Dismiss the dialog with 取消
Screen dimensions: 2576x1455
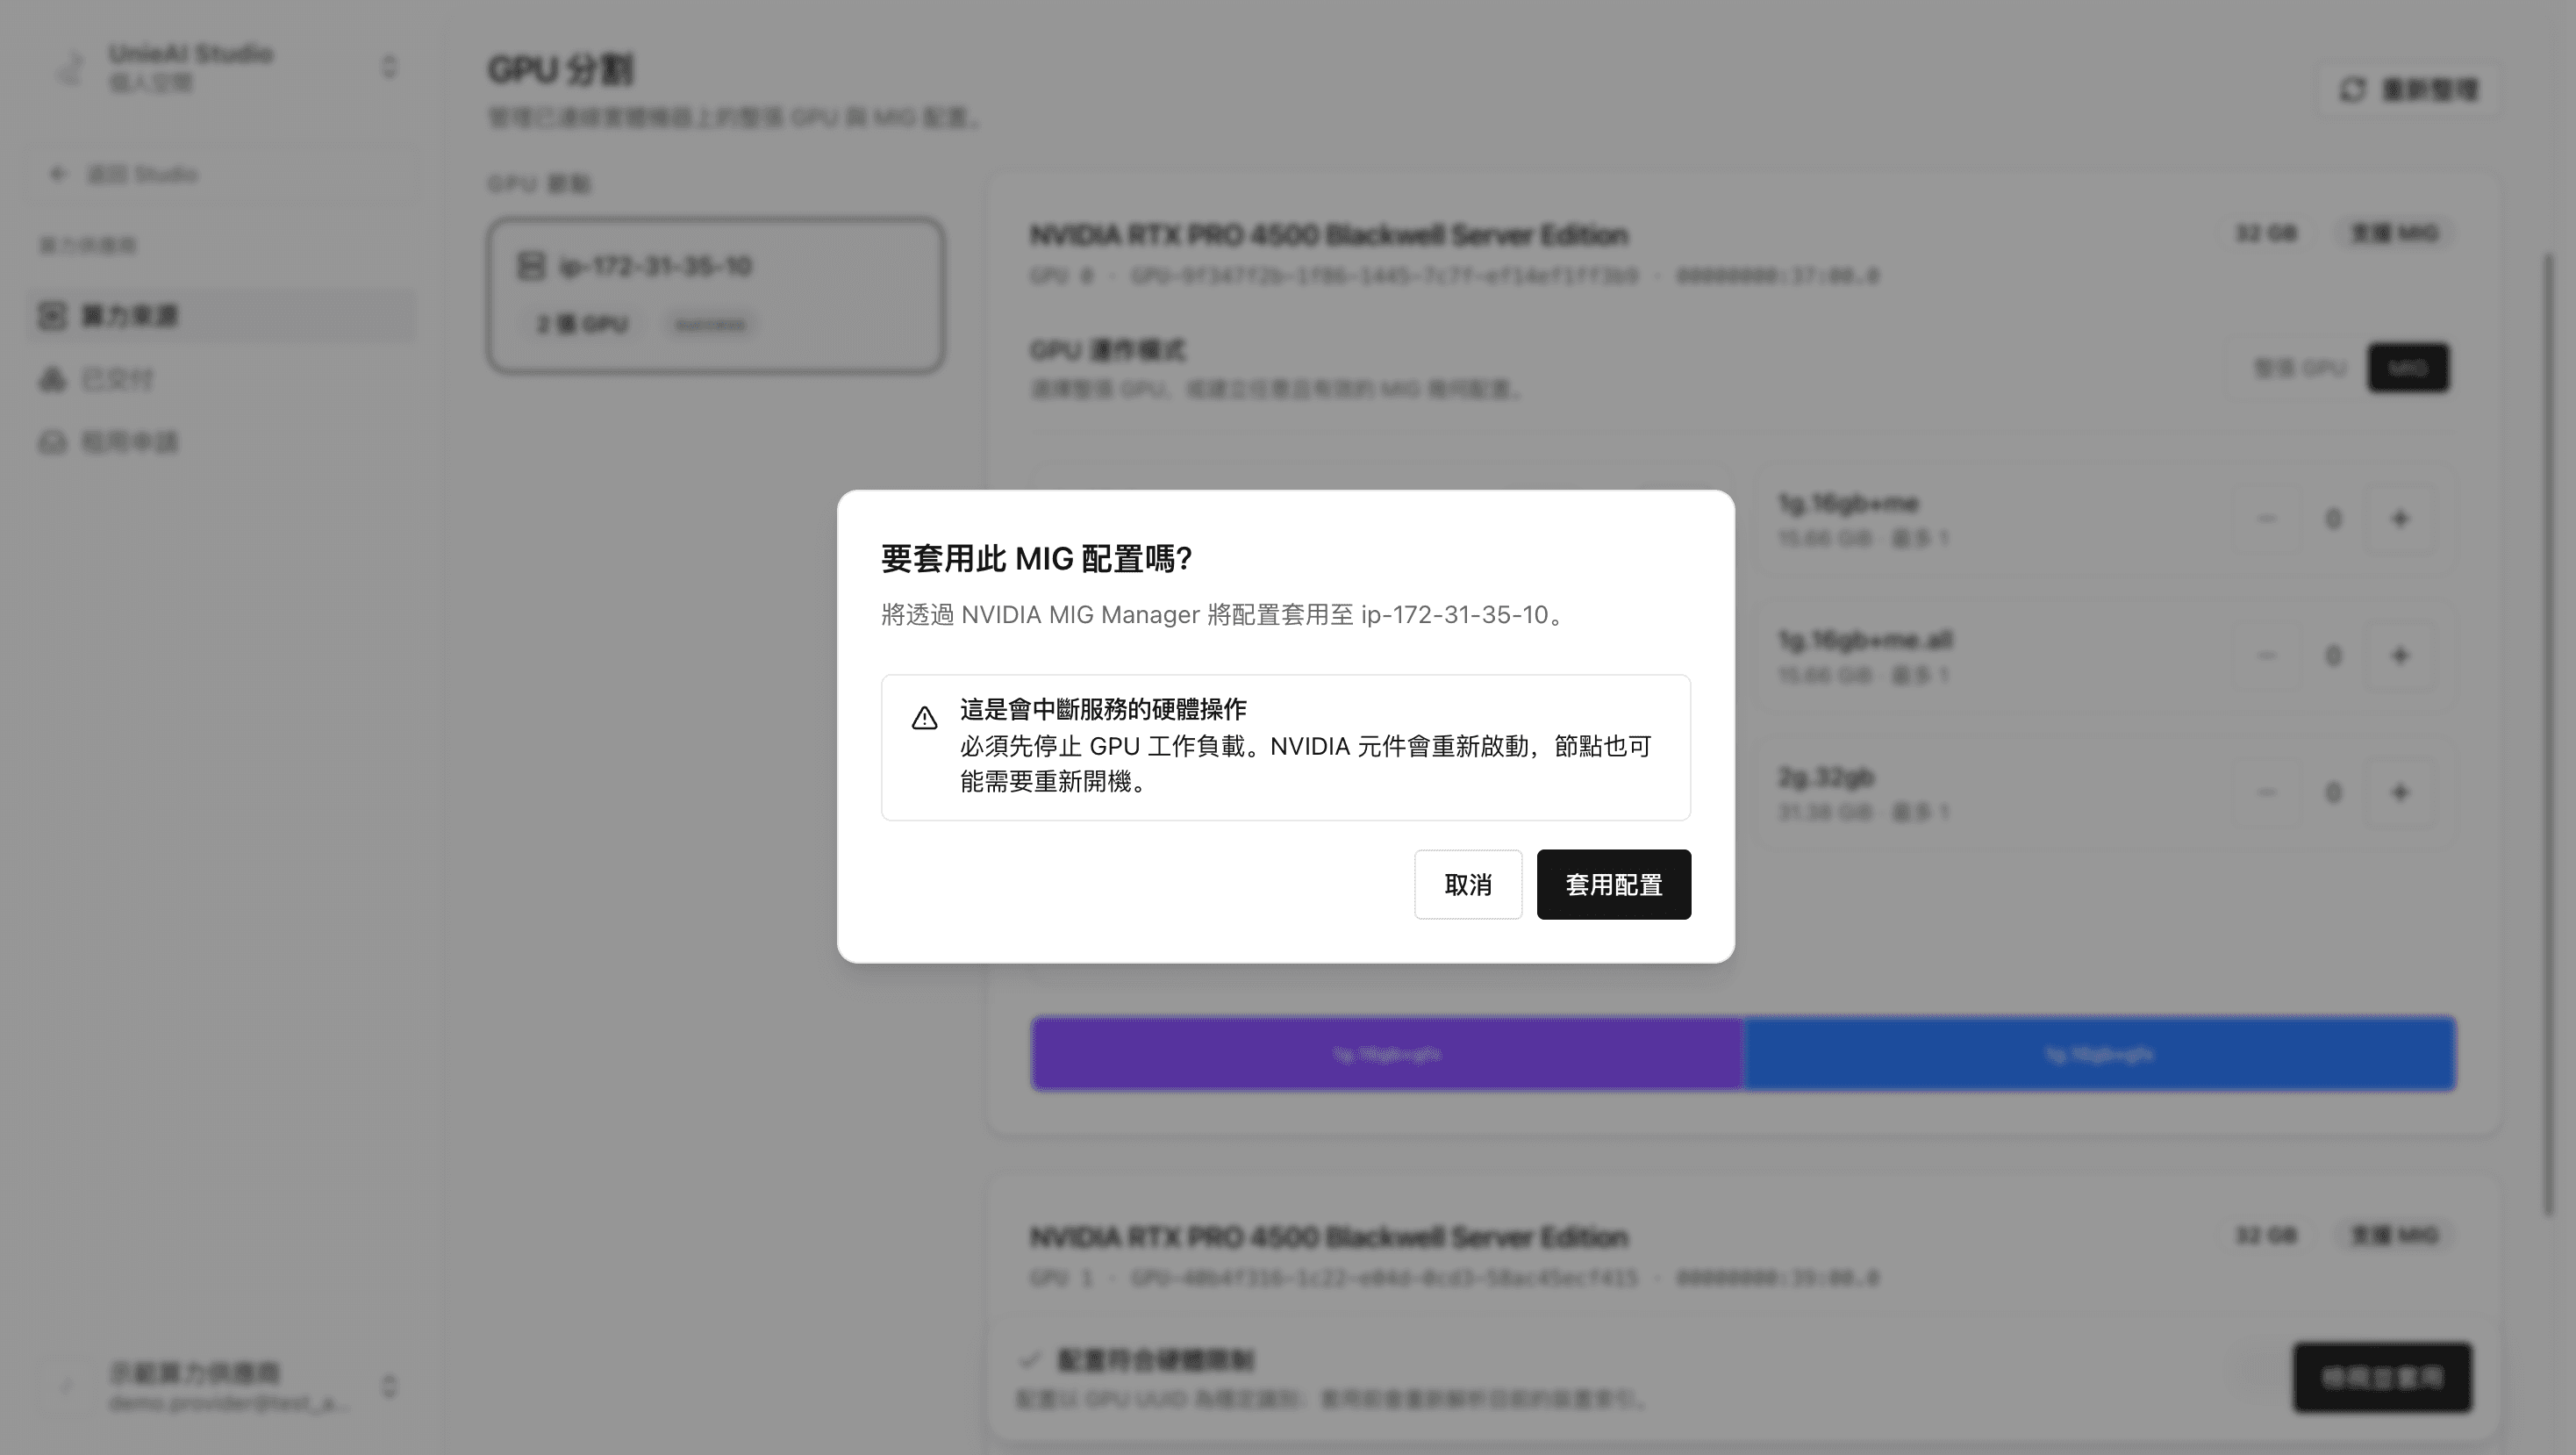tap(1467, 884)
